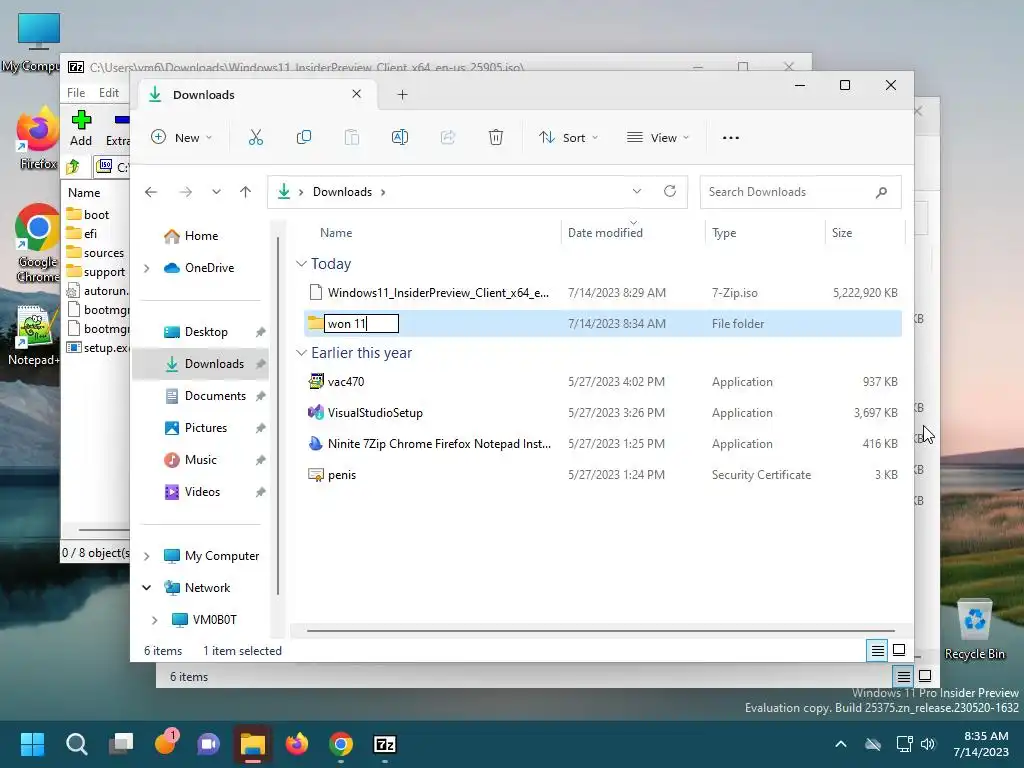Viewport: 1024px width, 768px height.
Task: Click the Delete trash can icon
Action: pos(496,137)
